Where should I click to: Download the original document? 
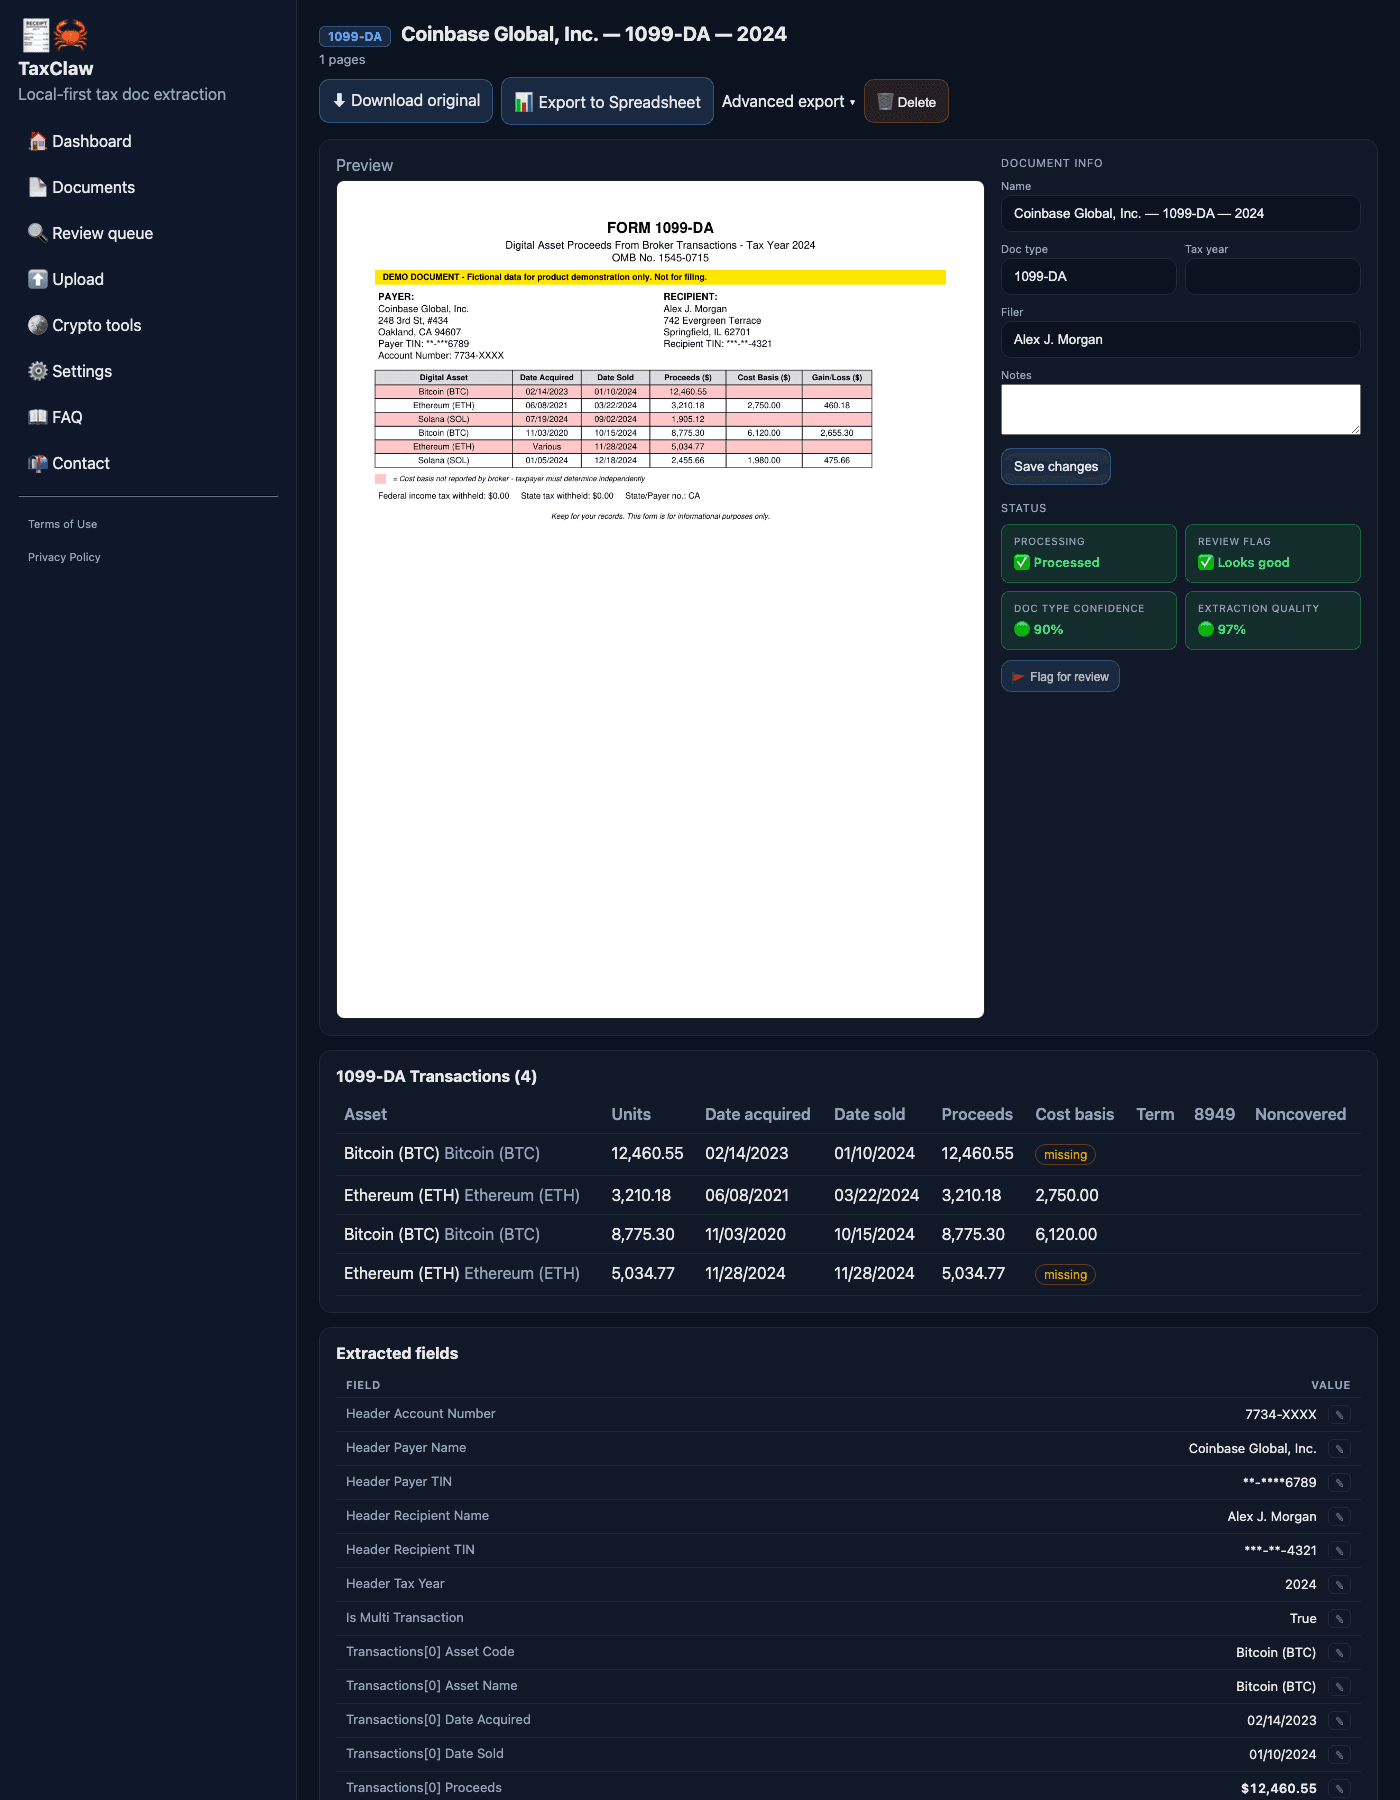[406, 101]
